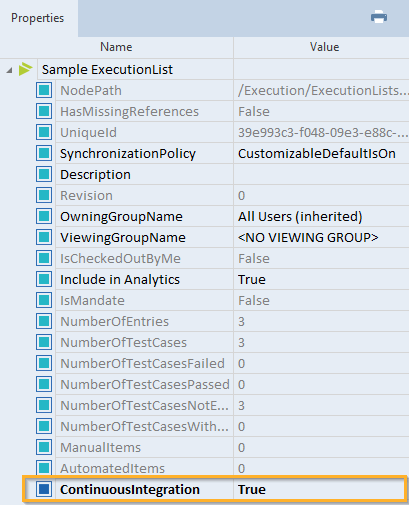Click the OwningGroupName property icon
The width and height of the screenshot is (409, 505).
click(x=44, y=216)
